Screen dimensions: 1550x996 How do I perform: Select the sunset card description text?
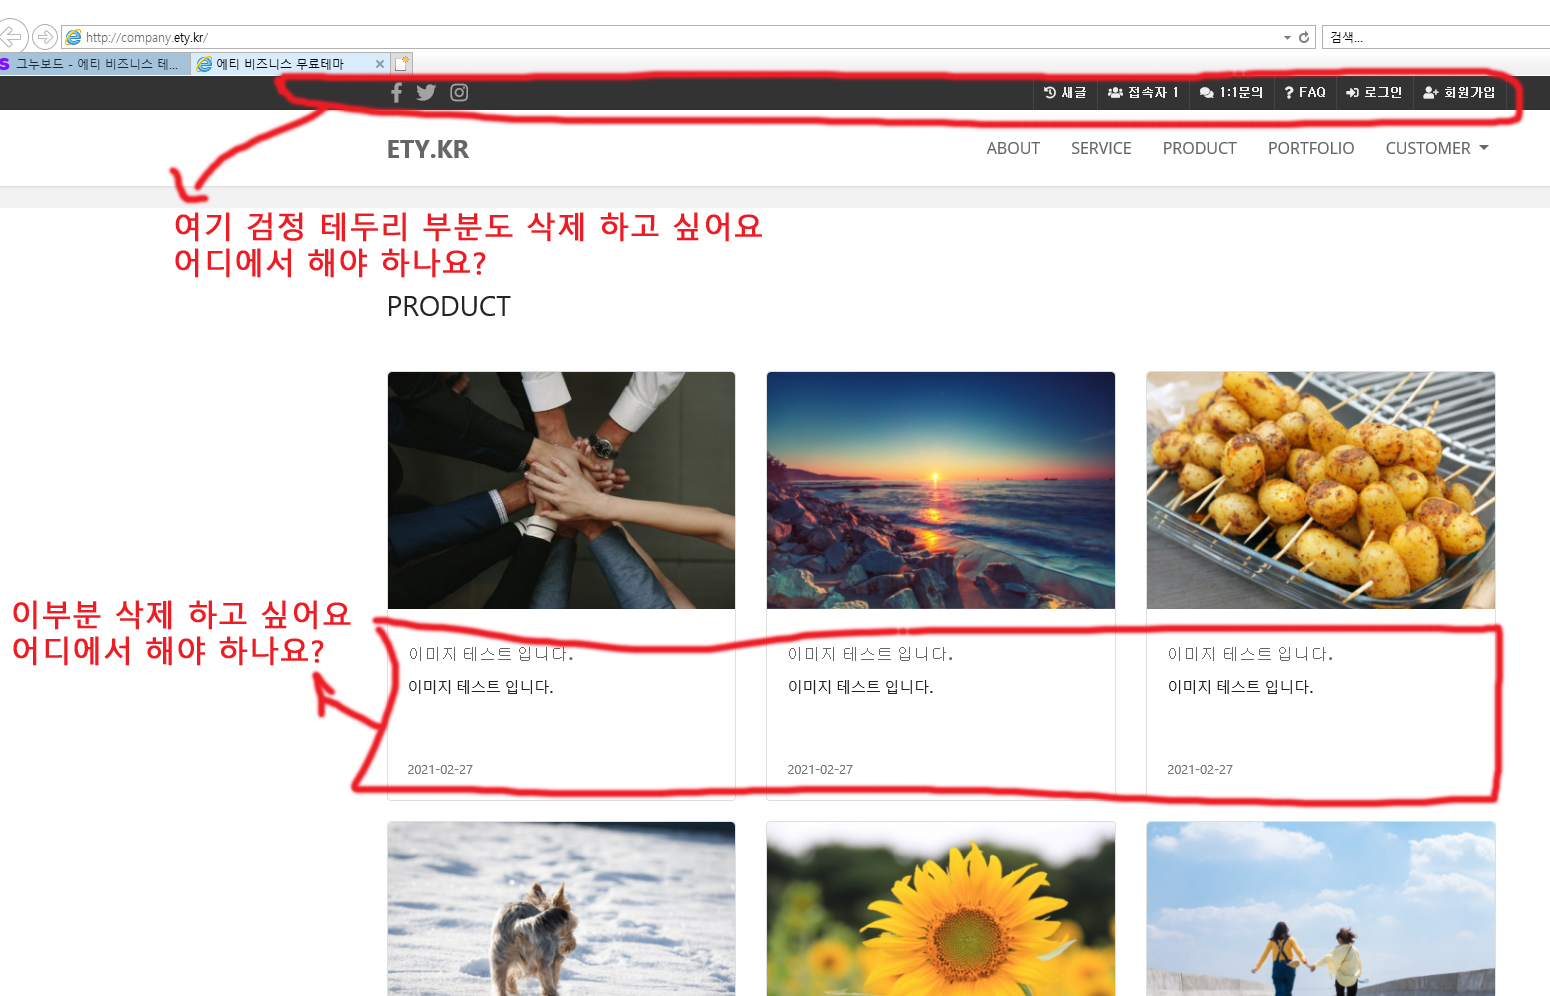(x=861, y=687)
